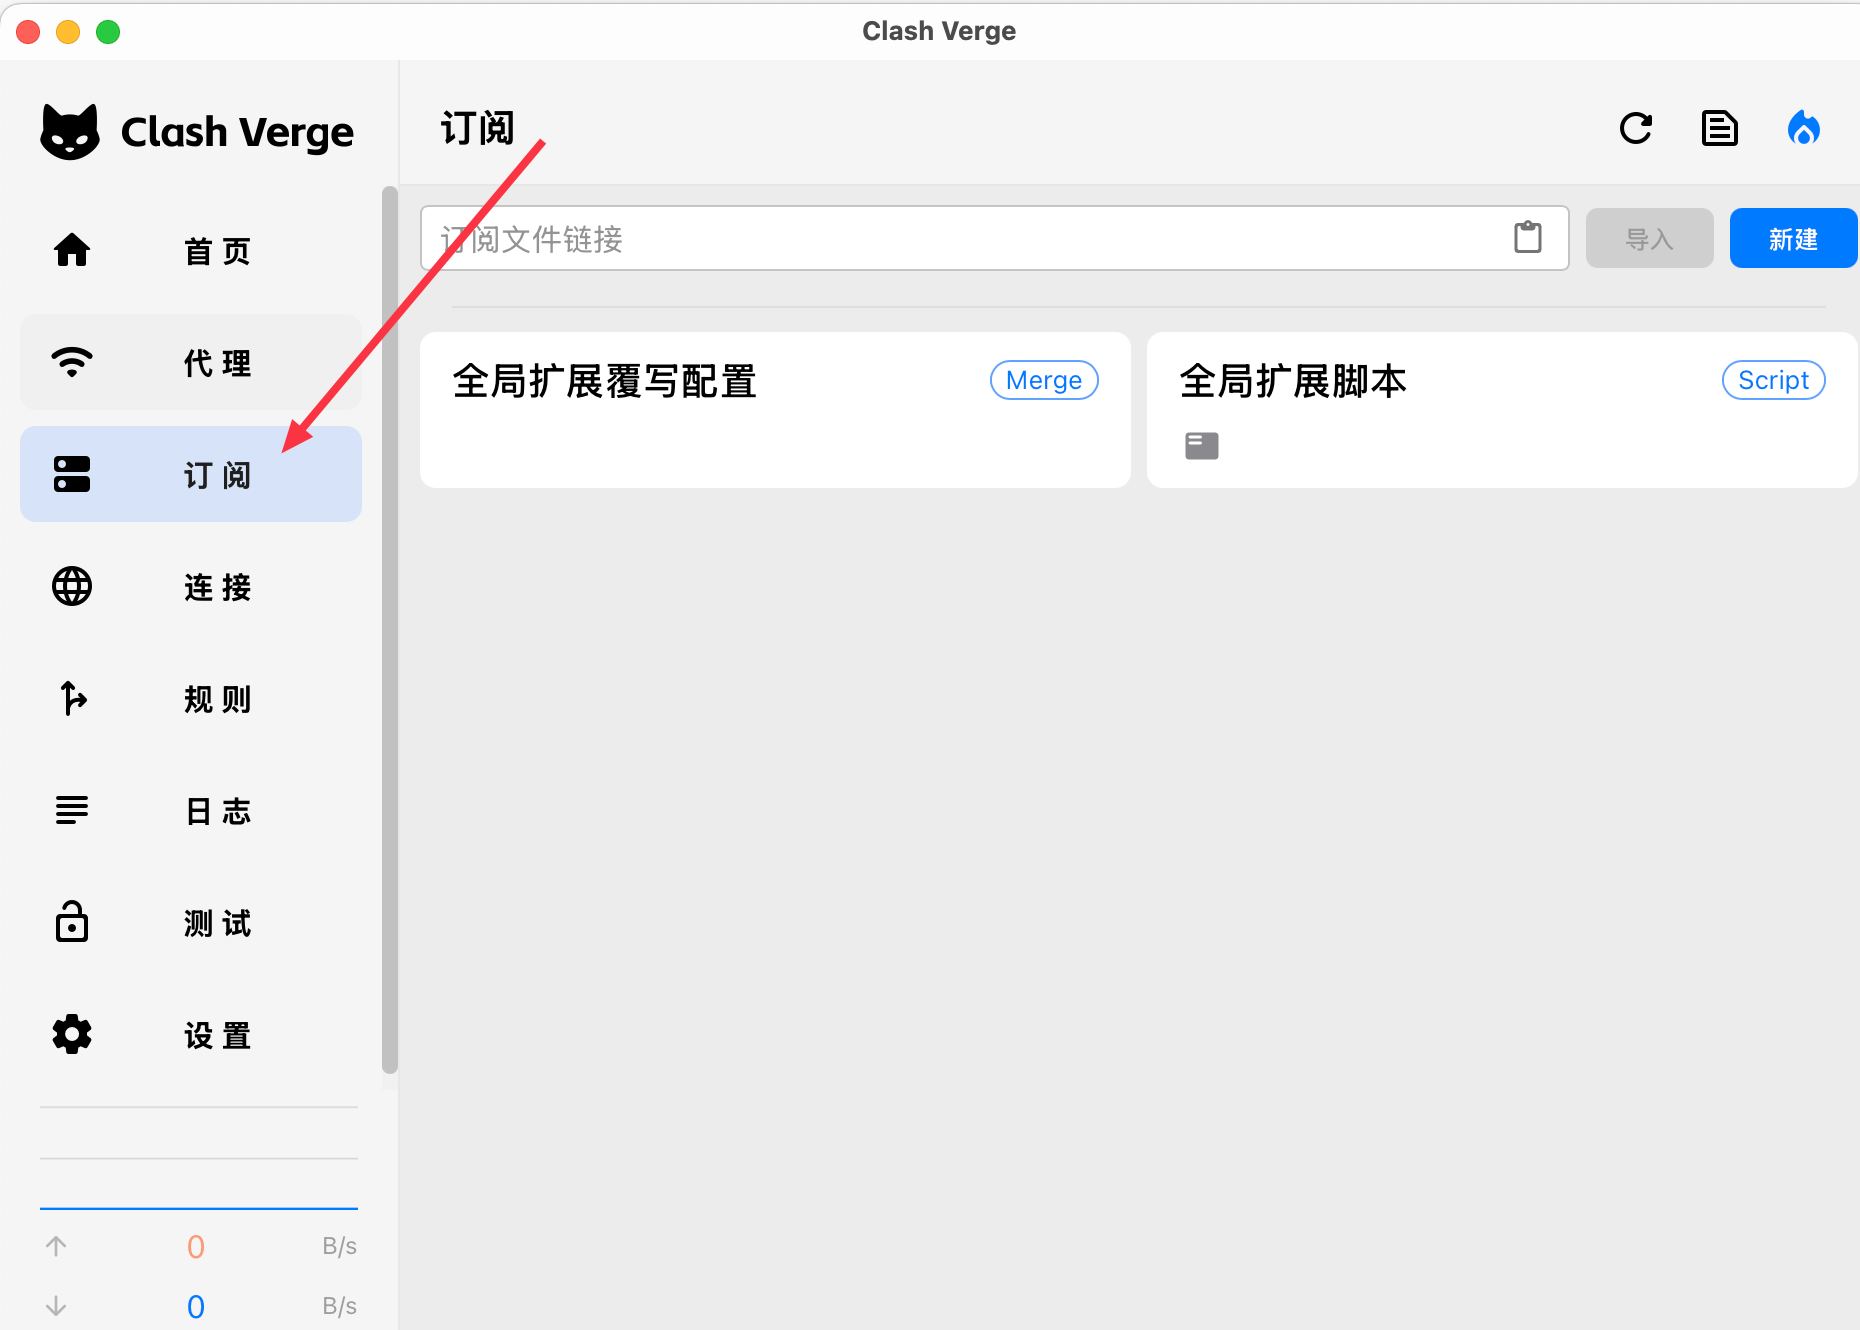The width and height of the screenshot is (1860, 1330).
Task: Click the 新建 new profile button
Action: coord(1794,238)
